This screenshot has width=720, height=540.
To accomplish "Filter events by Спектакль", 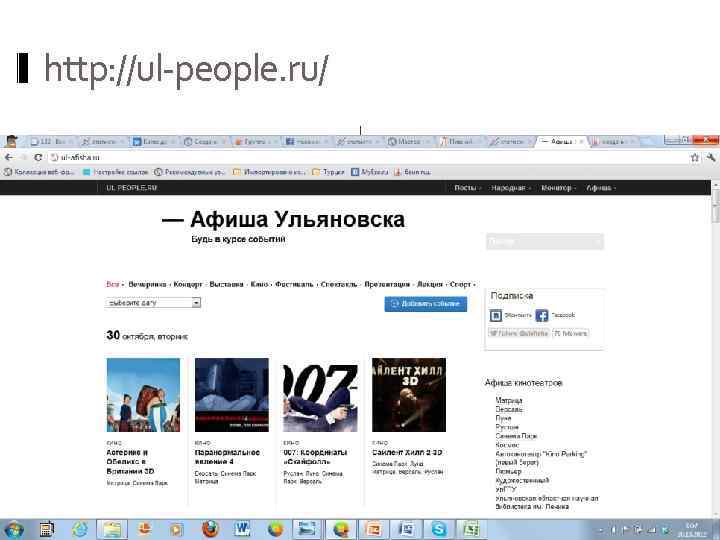I will coord(339,284).
